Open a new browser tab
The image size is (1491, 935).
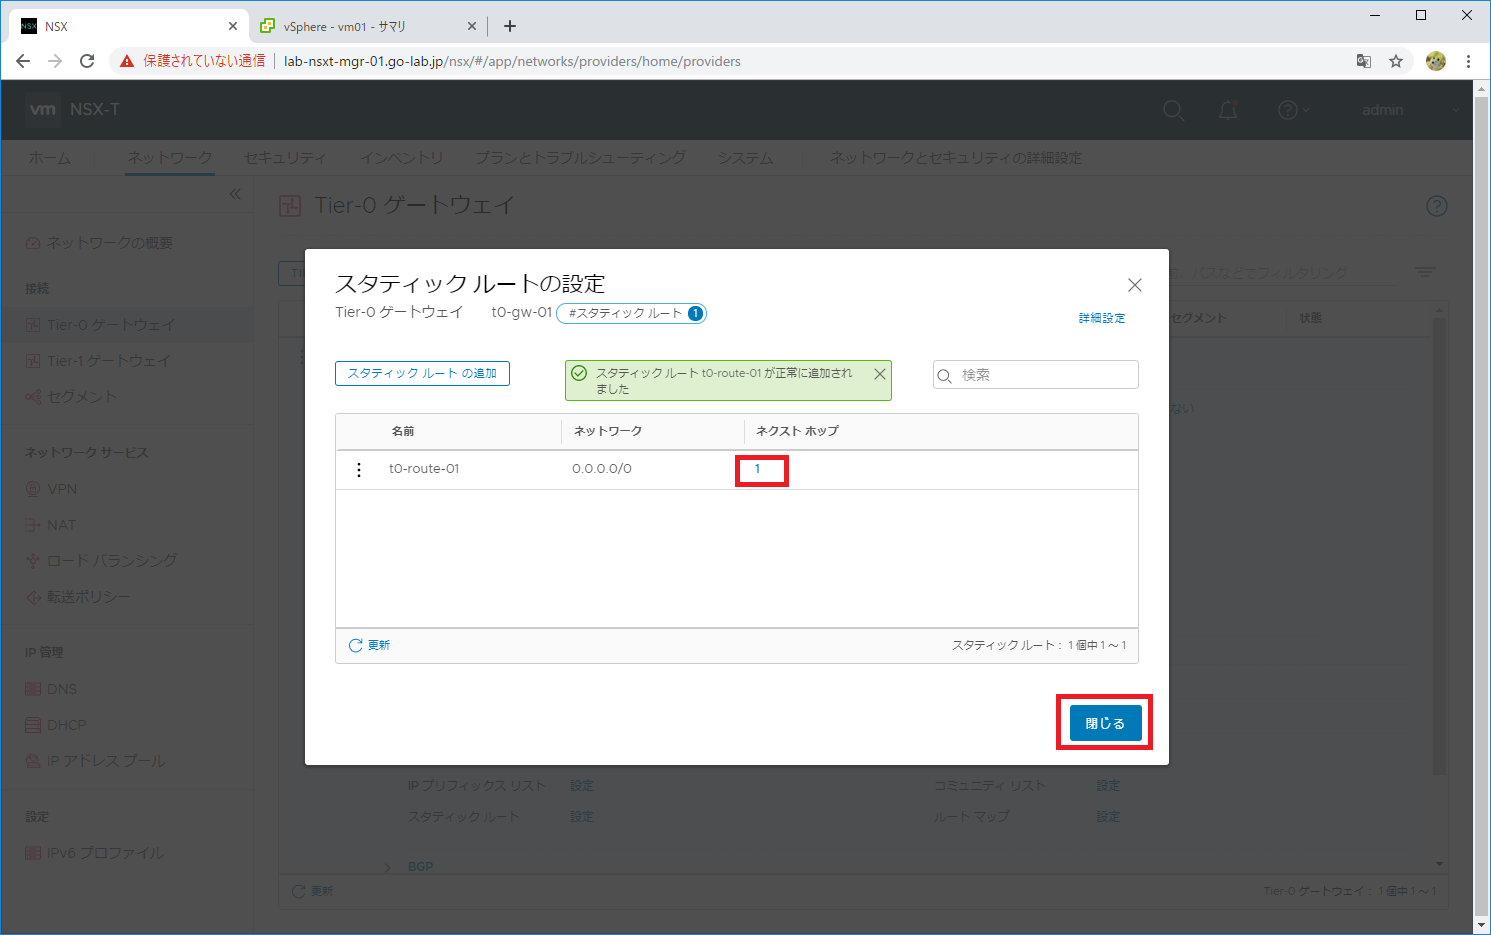point(510,26)
